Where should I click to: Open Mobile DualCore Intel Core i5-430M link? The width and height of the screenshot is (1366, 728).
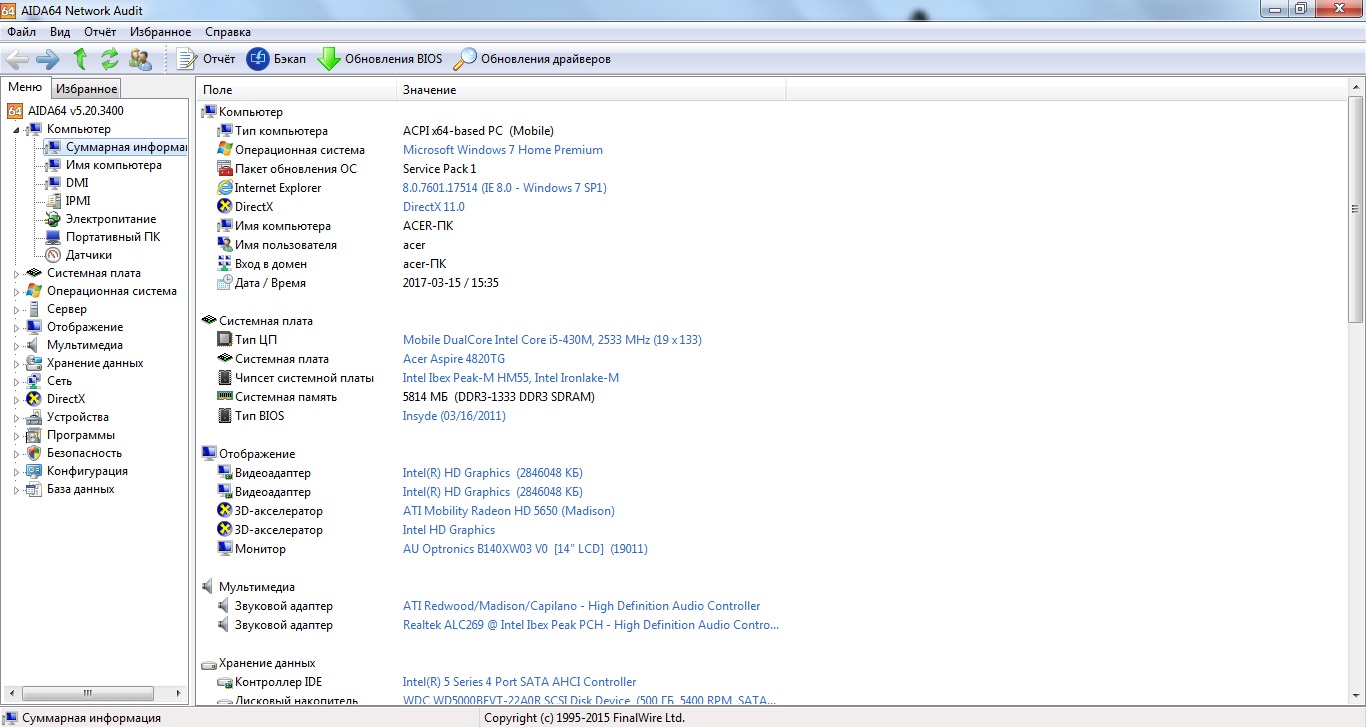click(552, 340)
